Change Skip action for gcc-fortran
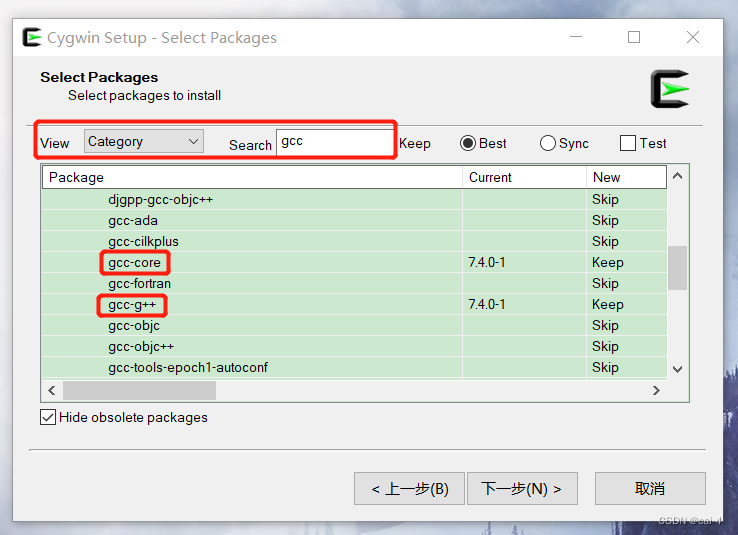 605,284
